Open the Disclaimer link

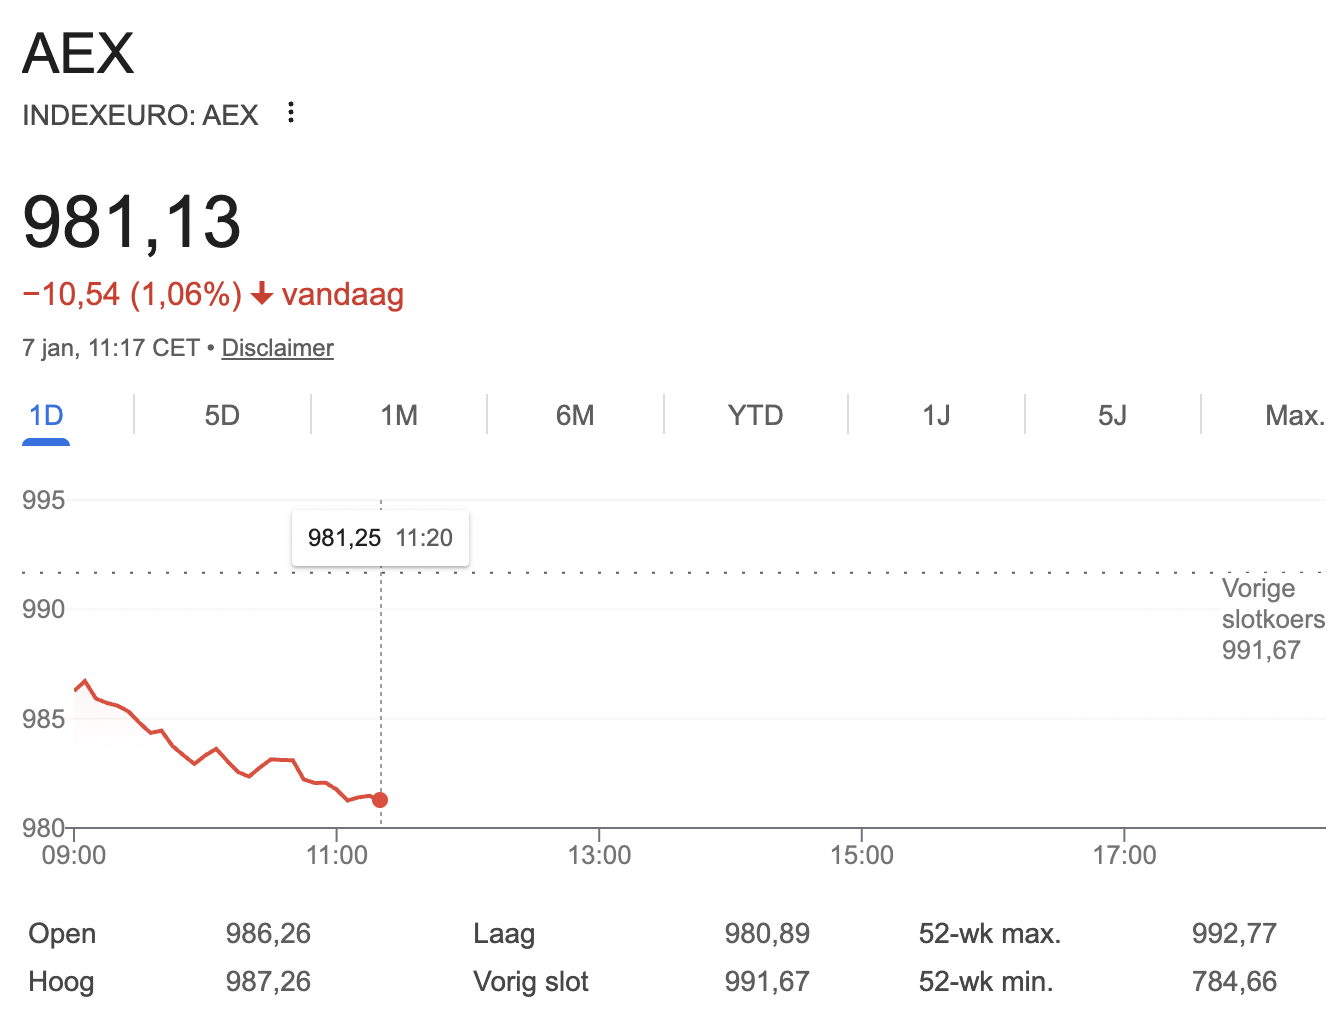[x=277, y=348]
